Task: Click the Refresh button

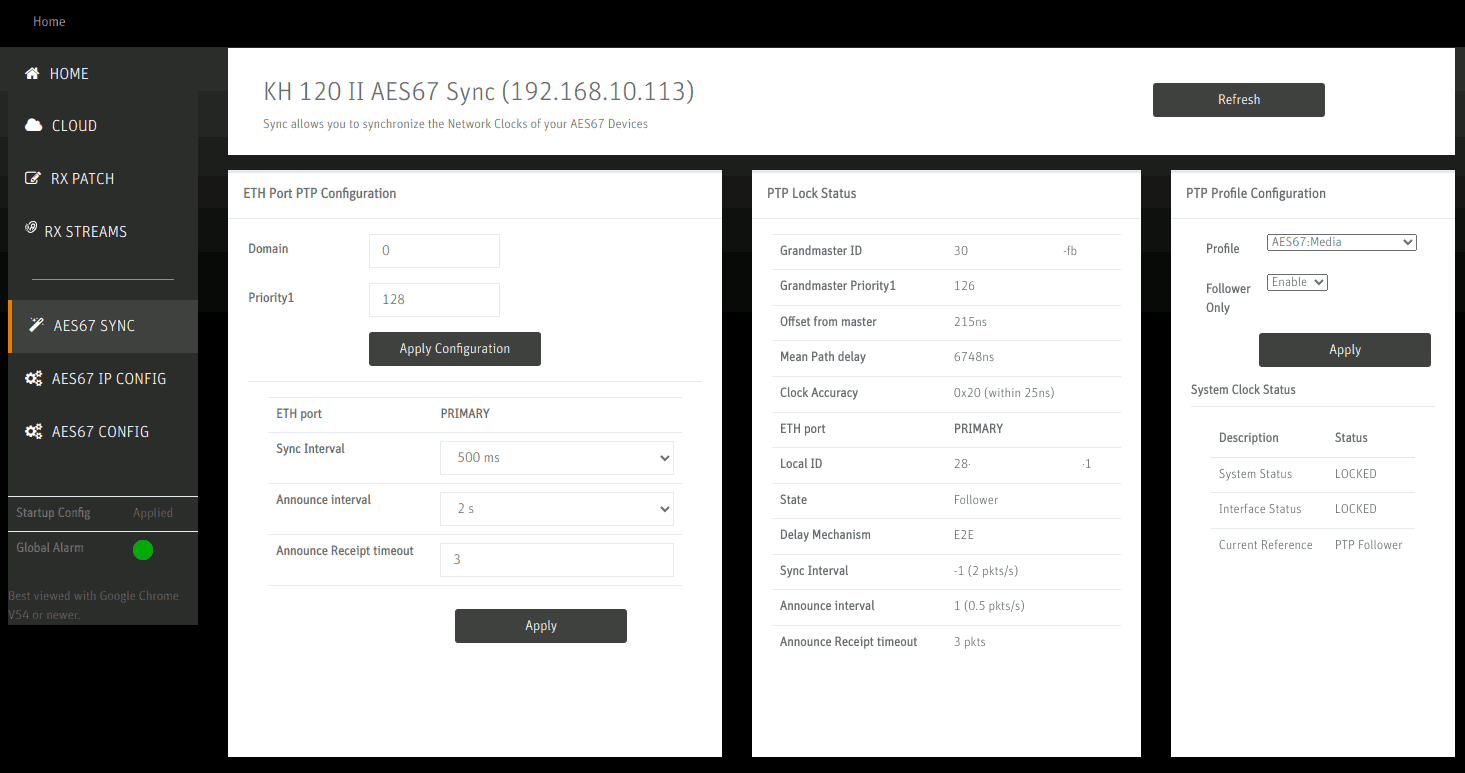Action: point(1239,100)
